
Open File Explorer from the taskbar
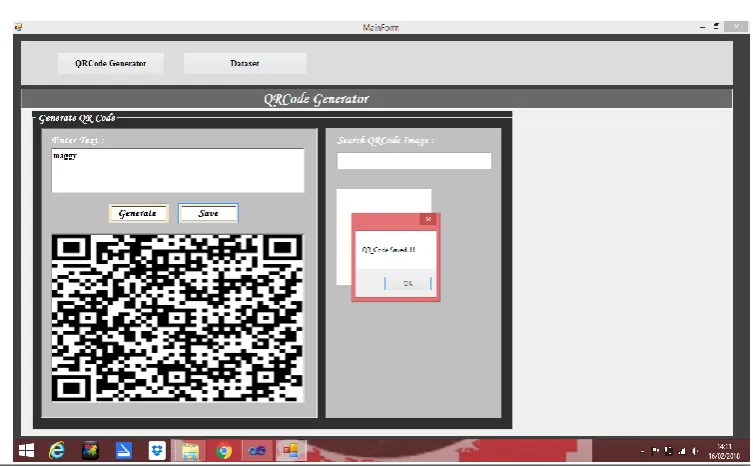pyautogui.click(x=190, y=451)
